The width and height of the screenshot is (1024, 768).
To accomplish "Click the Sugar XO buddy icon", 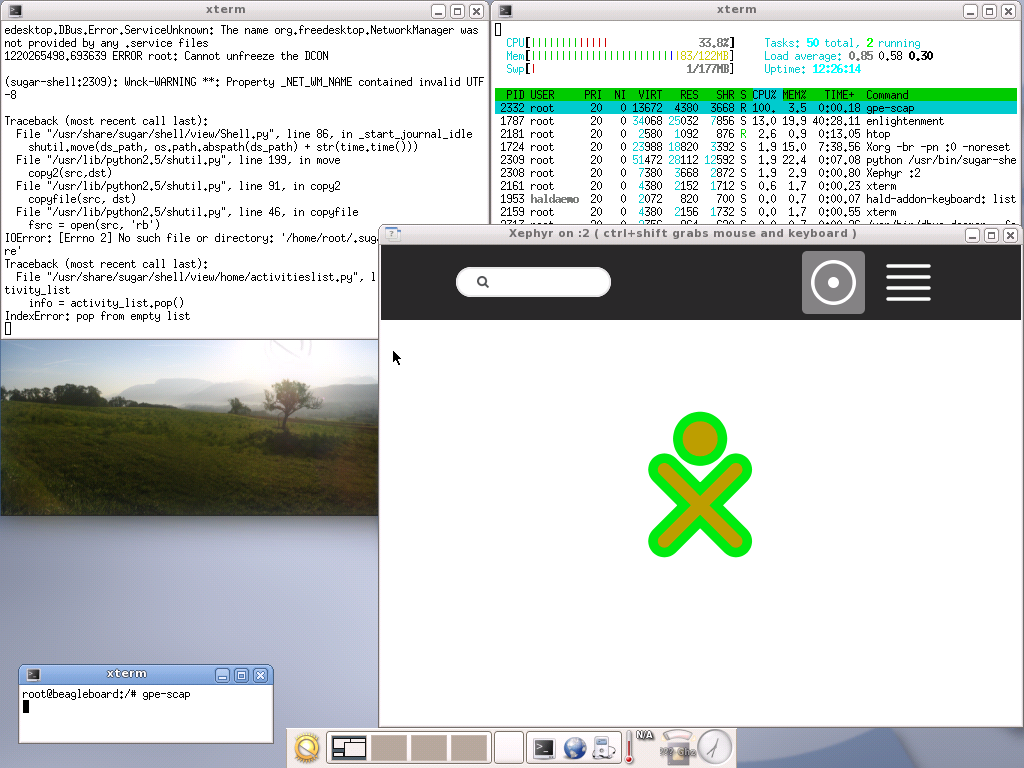I will pos(699,485).
